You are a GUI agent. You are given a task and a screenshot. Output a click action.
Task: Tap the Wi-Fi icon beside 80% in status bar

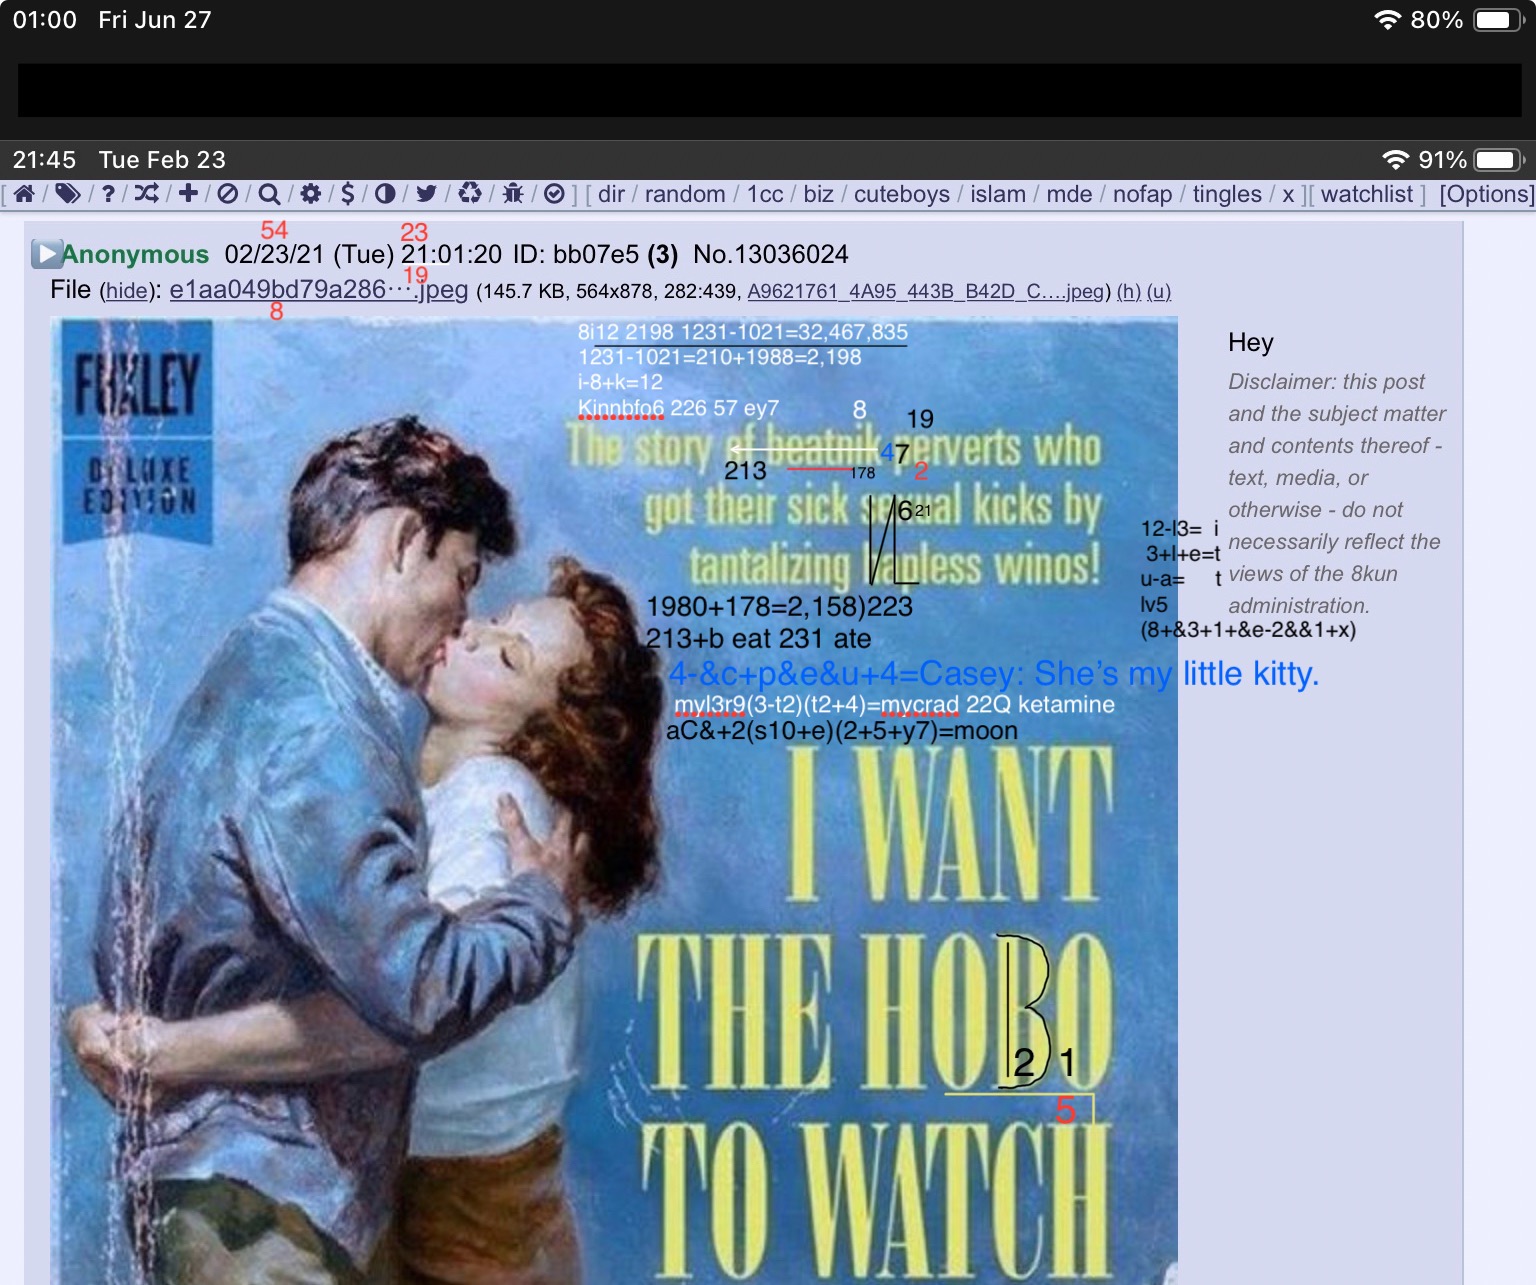(1387, 20)
